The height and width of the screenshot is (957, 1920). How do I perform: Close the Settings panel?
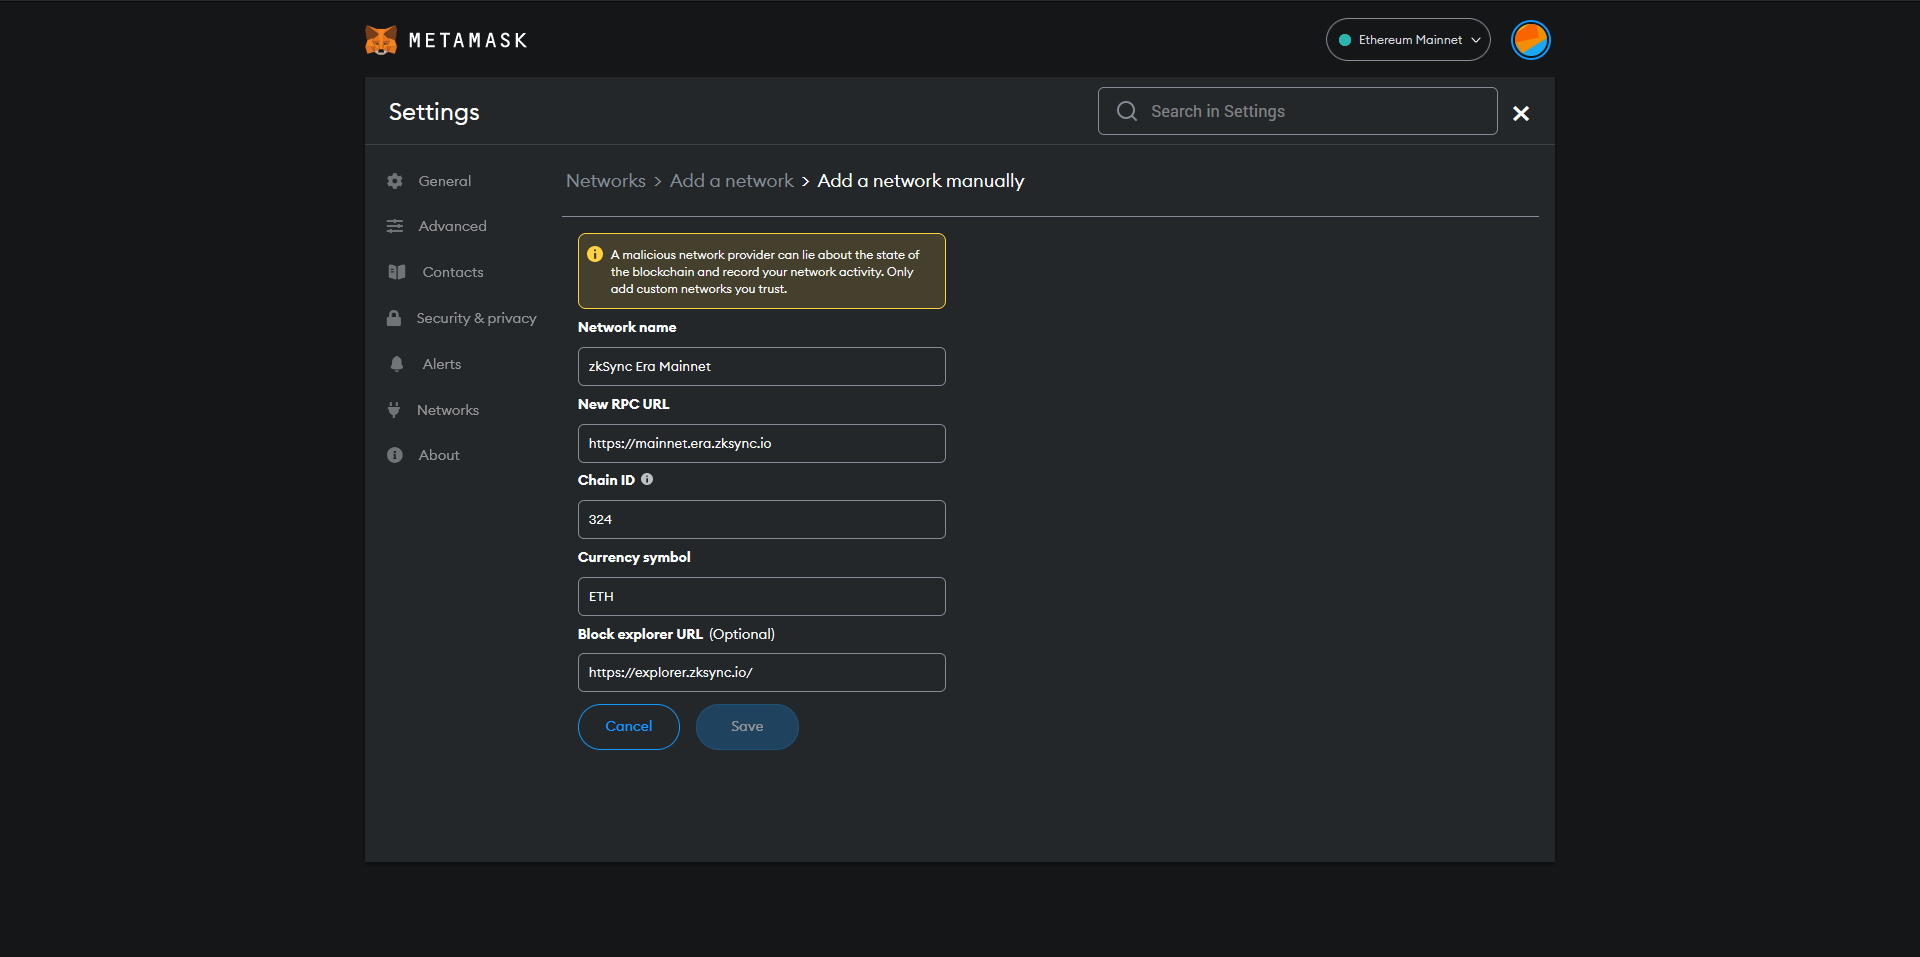[x=1521, y=114]
